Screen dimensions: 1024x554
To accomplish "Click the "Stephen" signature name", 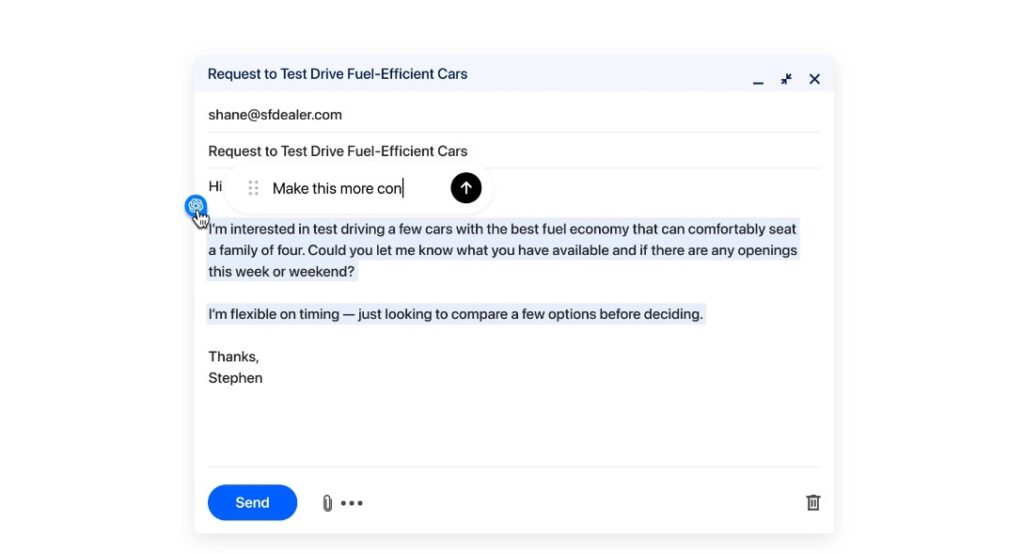I will 235,378.
